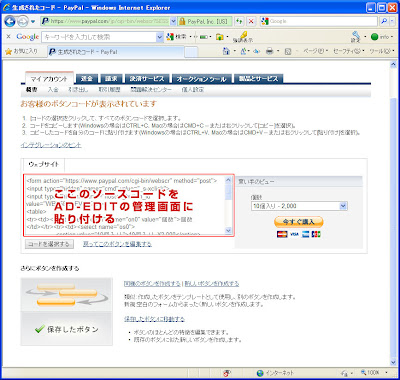Open お気に入り Favorites with the star
The height and width of the screenshot is (380, 400).
pos(22,51)
